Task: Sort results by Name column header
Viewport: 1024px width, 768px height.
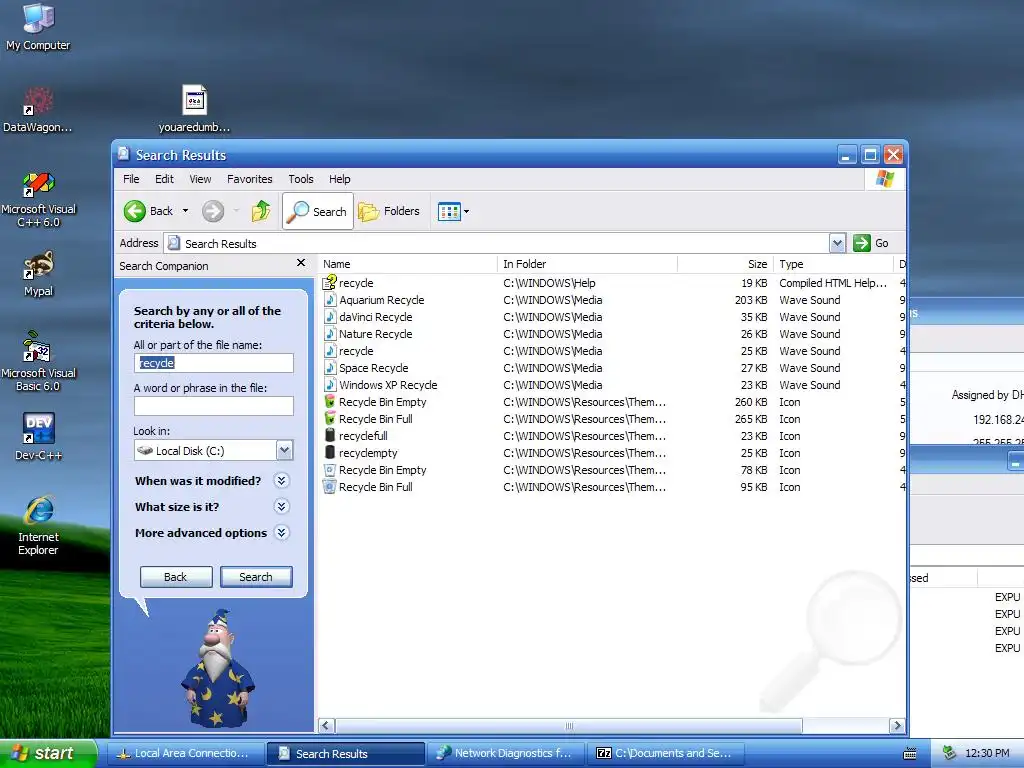Action: pyautogui.click(x=408, y=264)
